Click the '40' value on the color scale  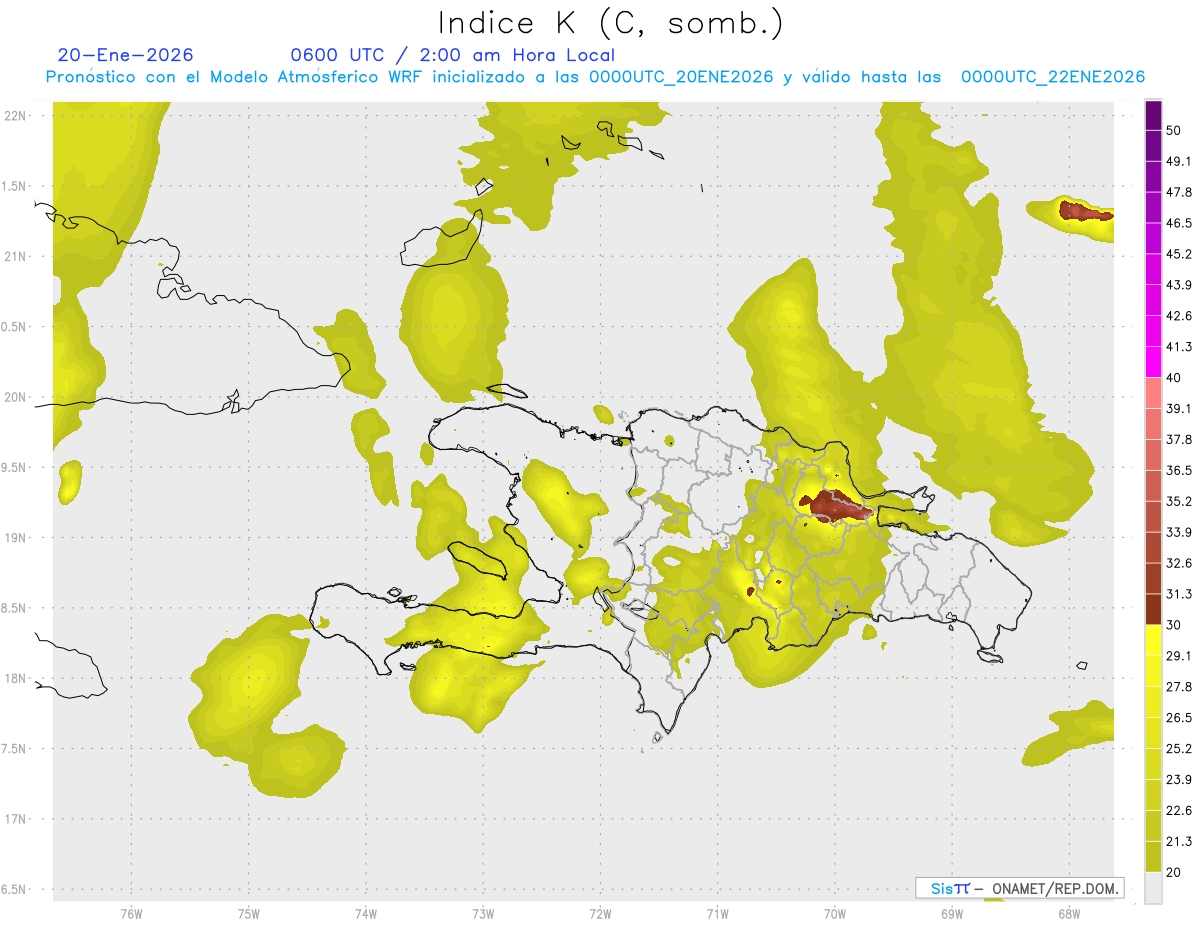point(1174,378)
